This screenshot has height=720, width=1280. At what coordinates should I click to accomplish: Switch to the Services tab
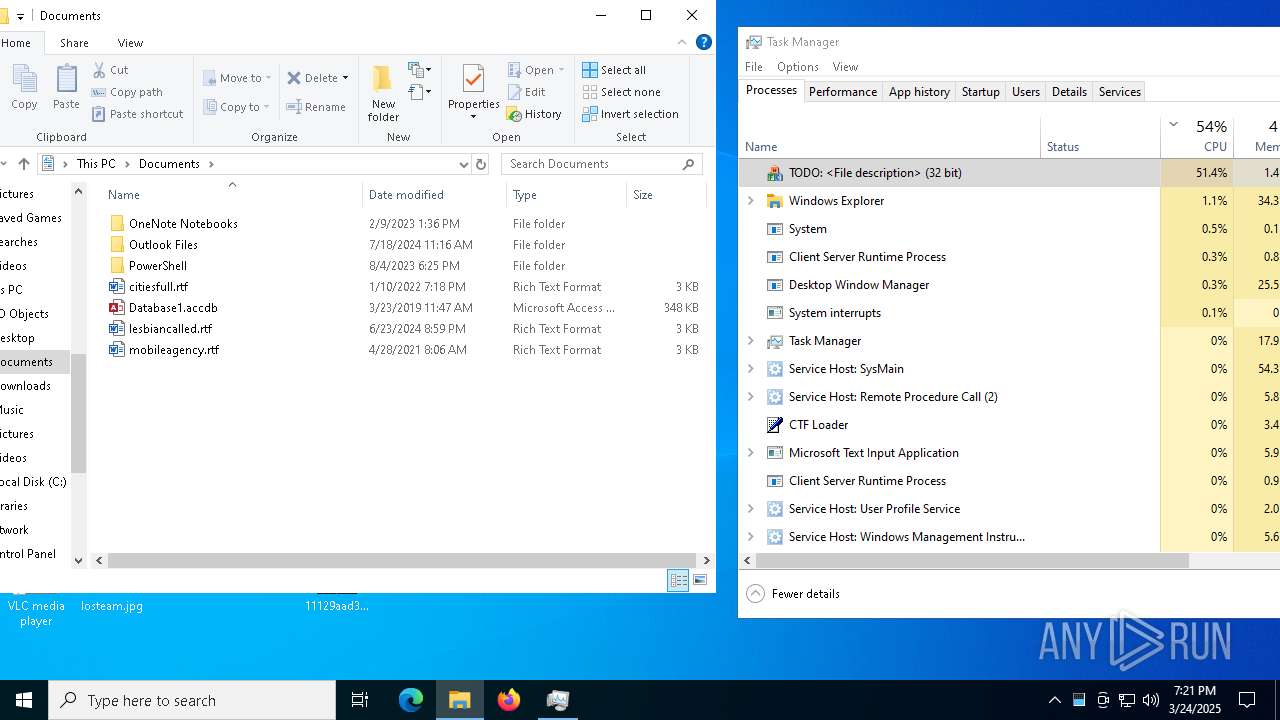pyautogui.click(x=1120, y=92)
